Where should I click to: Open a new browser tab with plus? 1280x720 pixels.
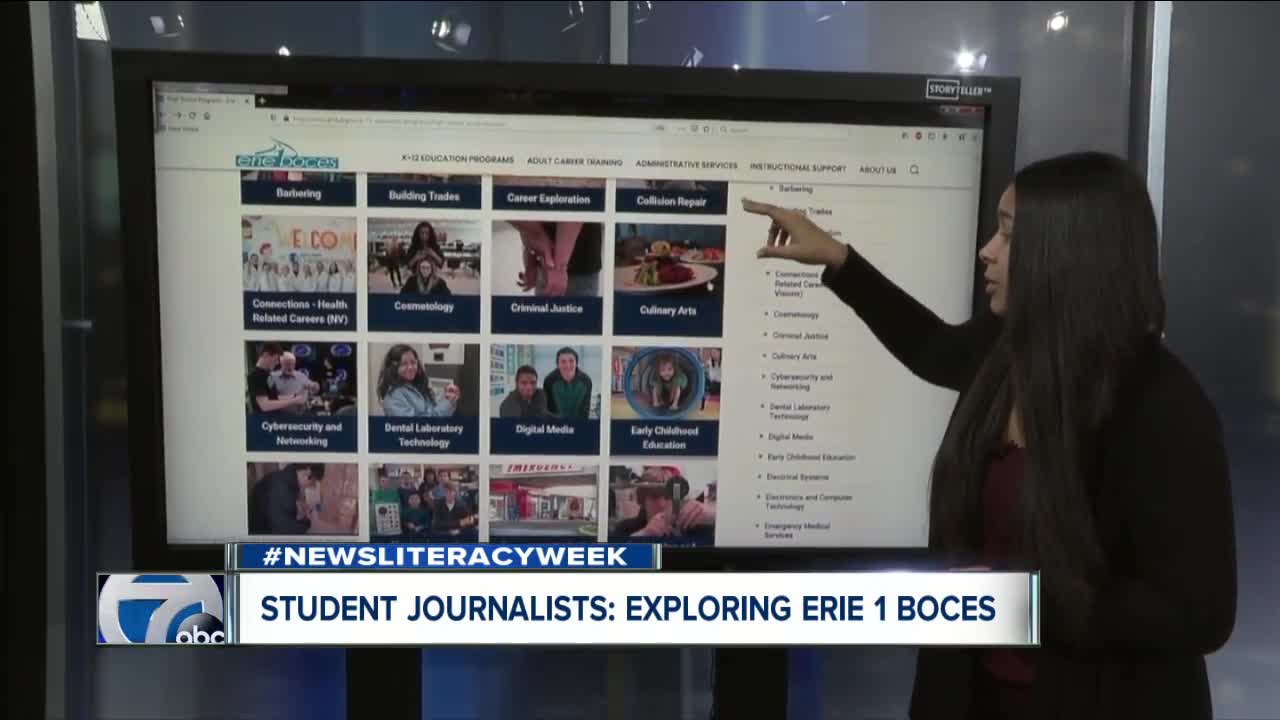(263, 101)
